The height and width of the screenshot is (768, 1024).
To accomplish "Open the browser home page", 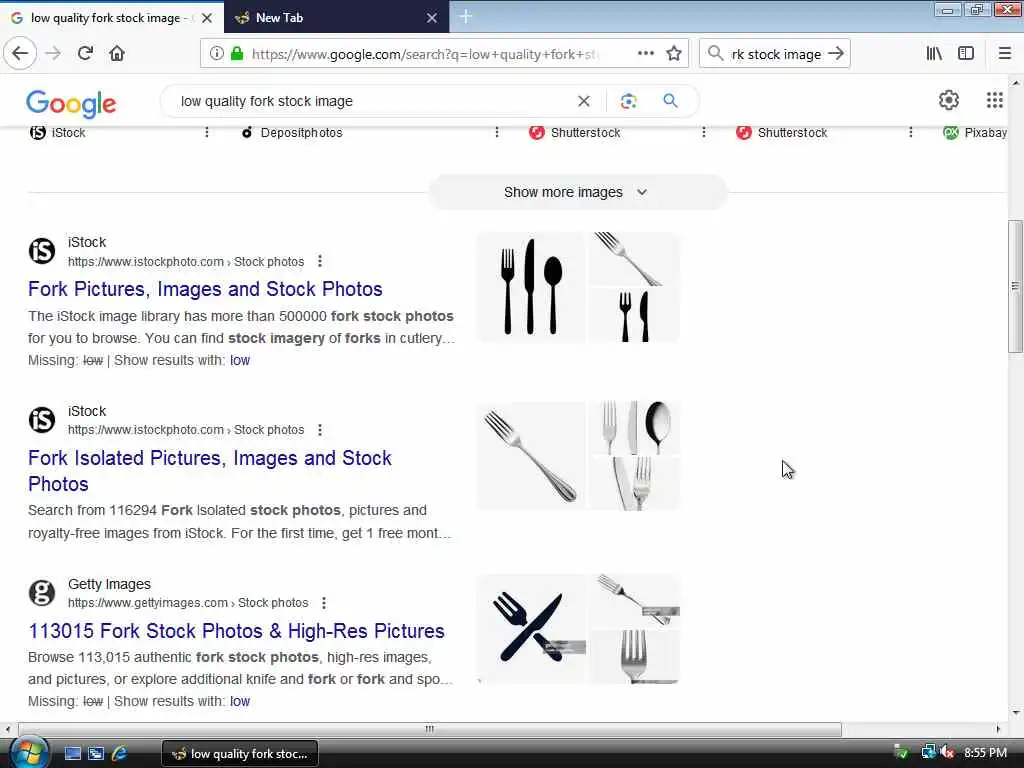I will click(117, 54).
